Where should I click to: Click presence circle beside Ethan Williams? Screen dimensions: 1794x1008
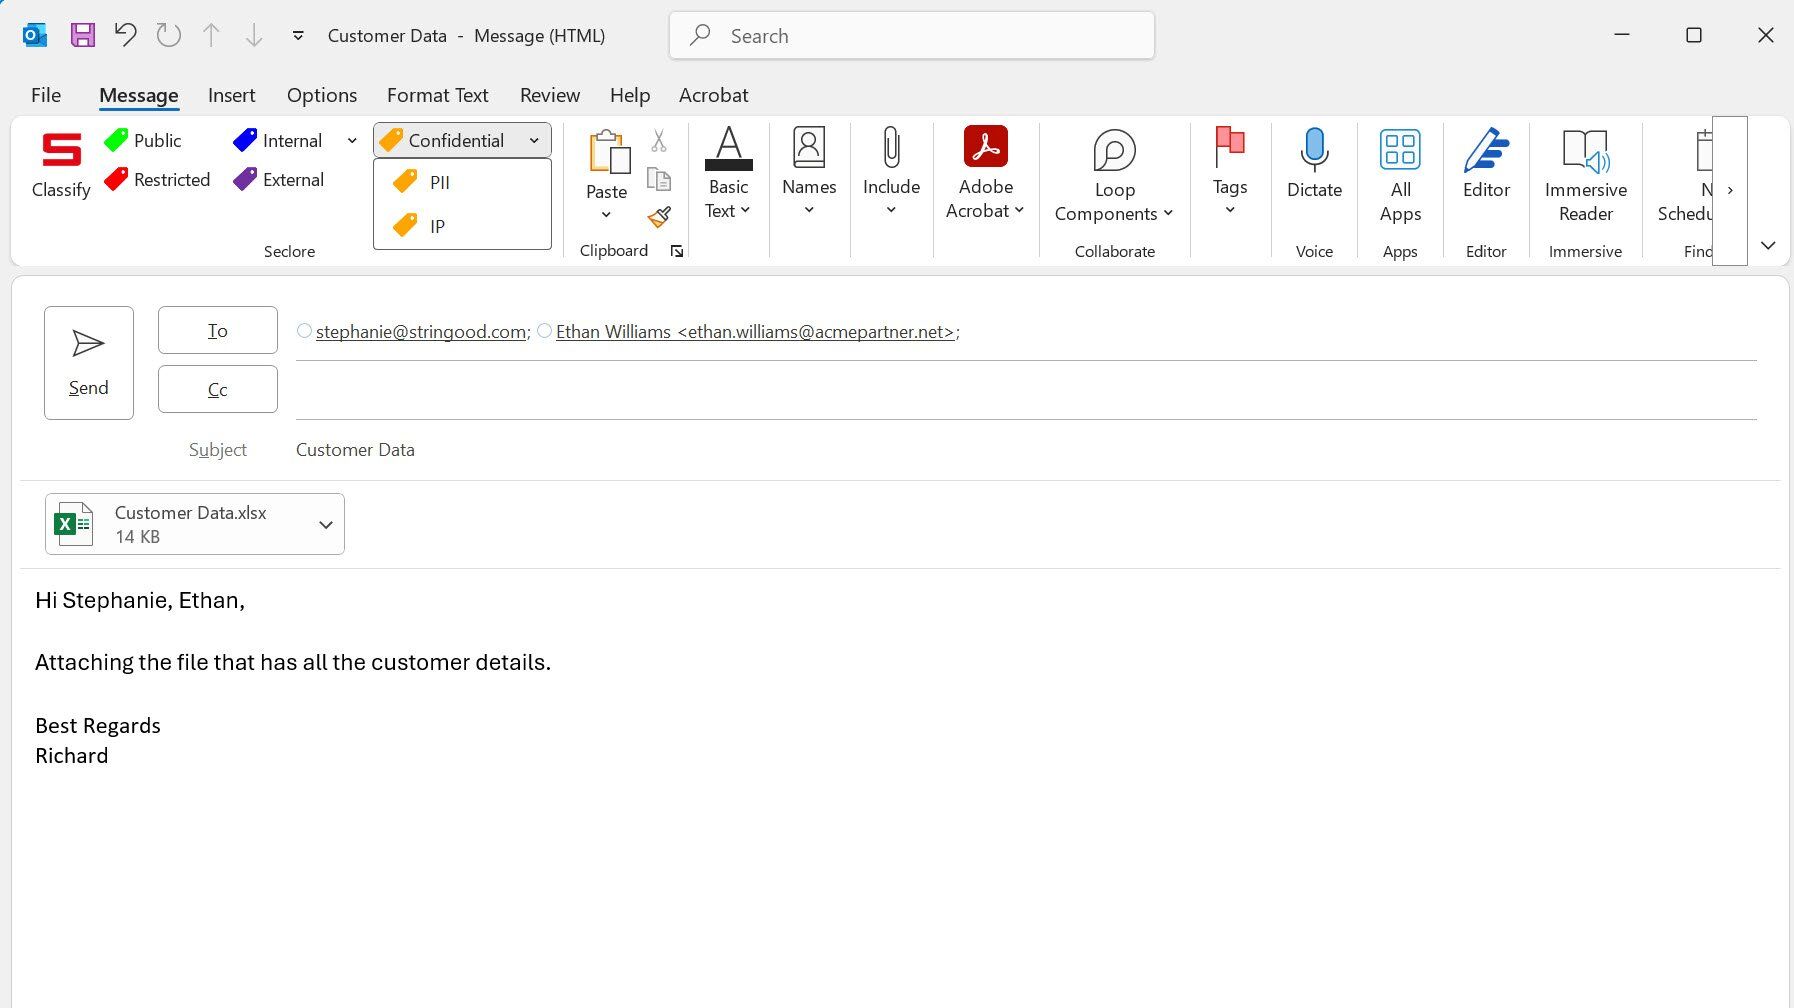click(x=544, y=331)
